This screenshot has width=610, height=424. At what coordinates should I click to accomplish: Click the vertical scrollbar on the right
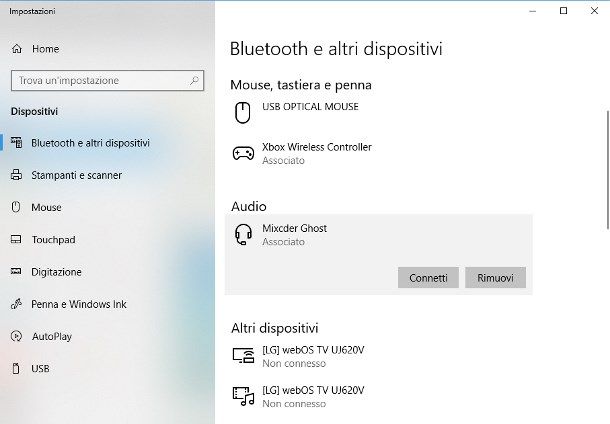[607, 170]
